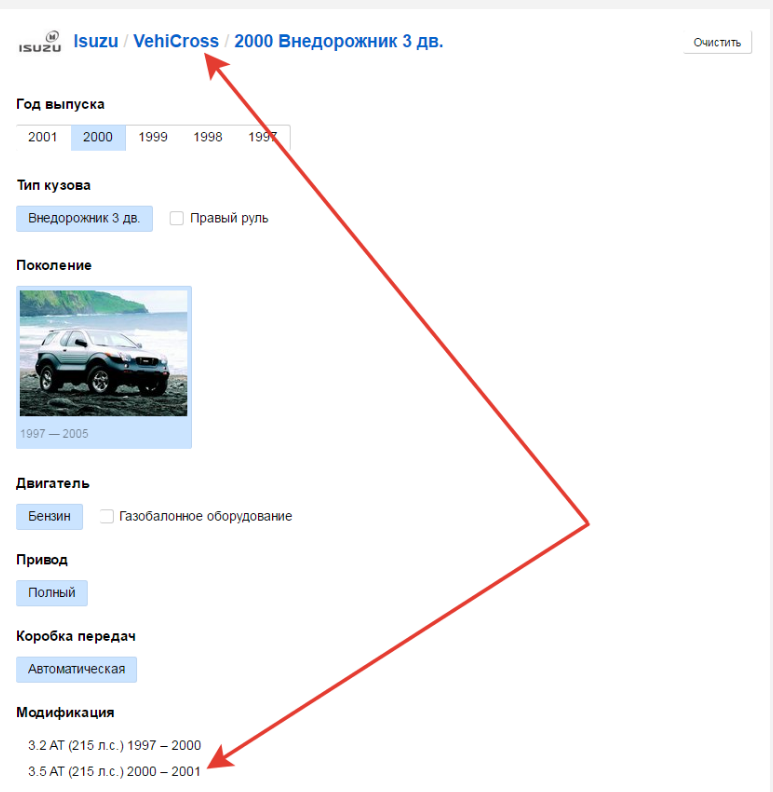Select year 1997
The width and height of the screenshot is (773, 792).
[263, 137]
